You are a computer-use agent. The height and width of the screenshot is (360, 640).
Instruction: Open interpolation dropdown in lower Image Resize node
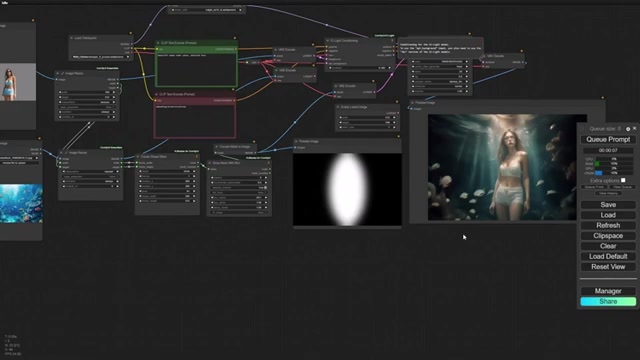coord(91,172)
